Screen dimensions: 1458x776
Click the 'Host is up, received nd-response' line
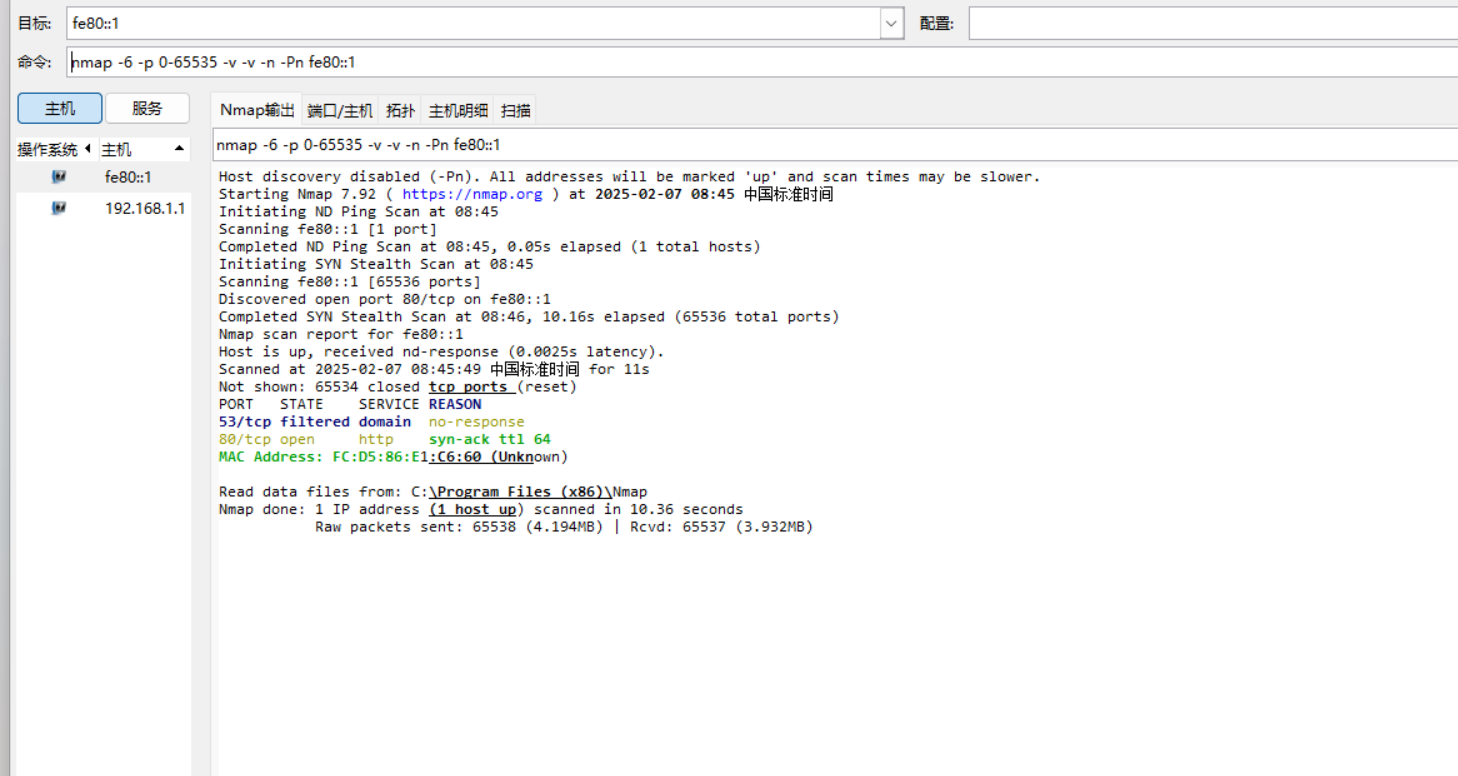[x=441, y=352]
